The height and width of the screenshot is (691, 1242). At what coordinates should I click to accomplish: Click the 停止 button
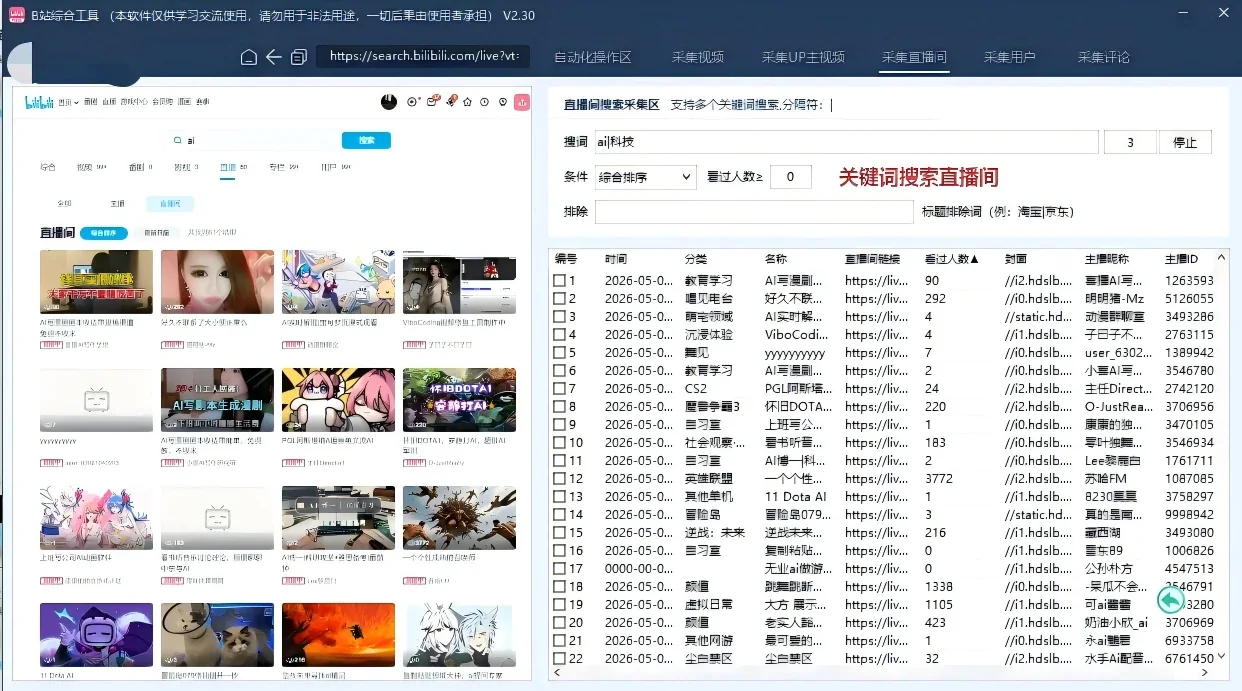[x=1185, y=143]
